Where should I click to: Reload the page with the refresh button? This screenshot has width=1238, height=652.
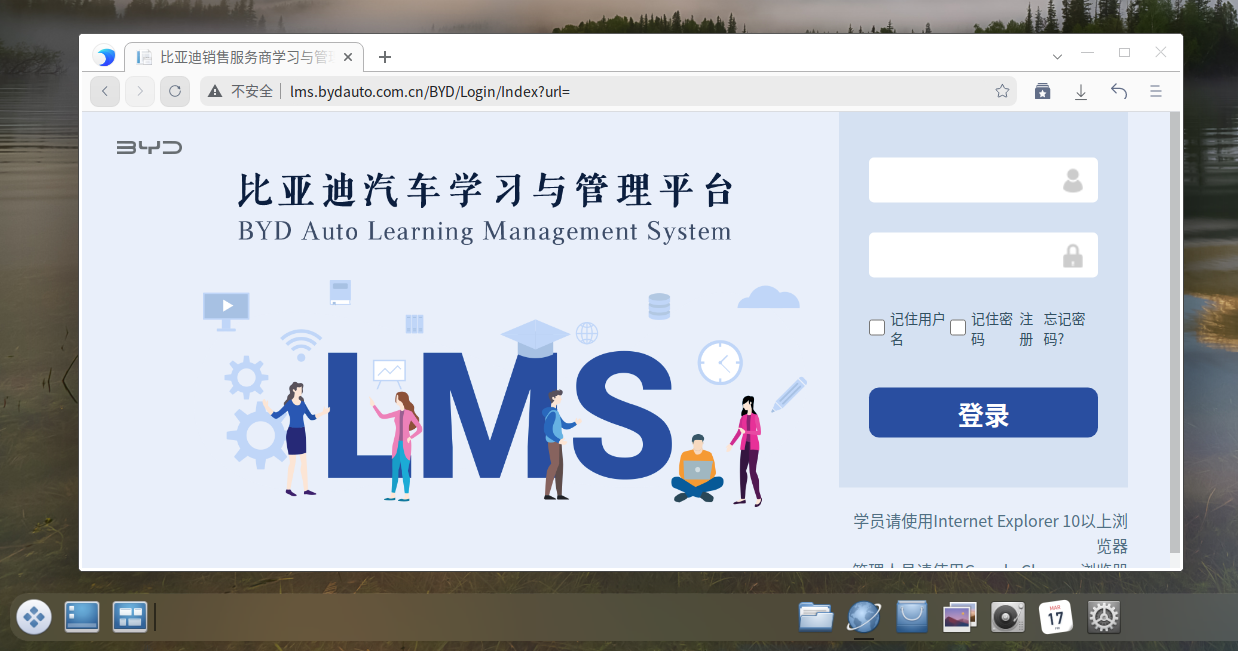click(175, 91)
